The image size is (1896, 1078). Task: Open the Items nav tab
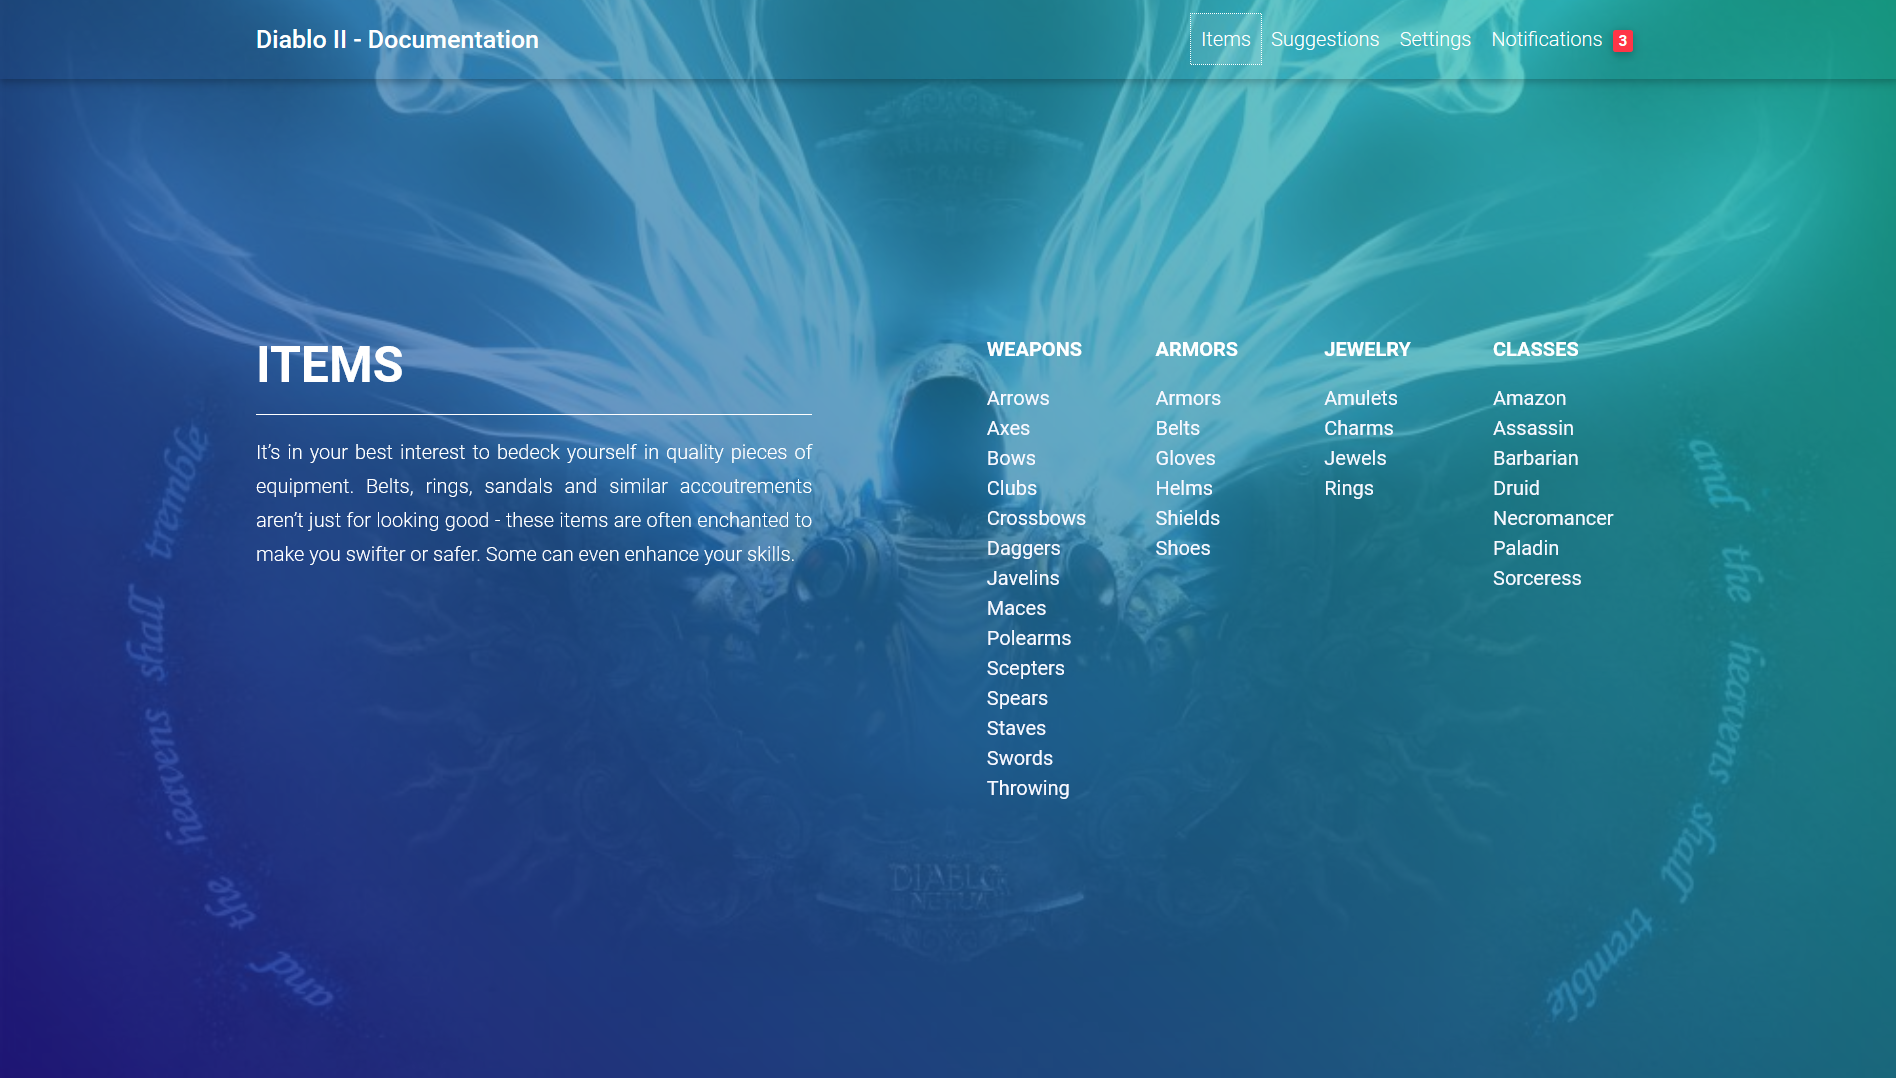click(1225, 39)
